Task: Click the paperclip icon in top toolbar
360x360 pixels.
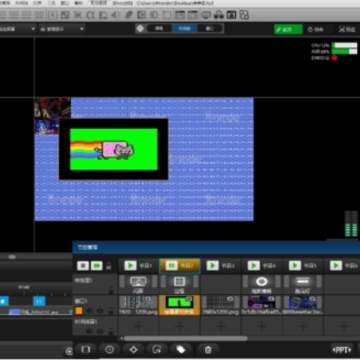Action: pyautogui.click(x=129, y=15)
